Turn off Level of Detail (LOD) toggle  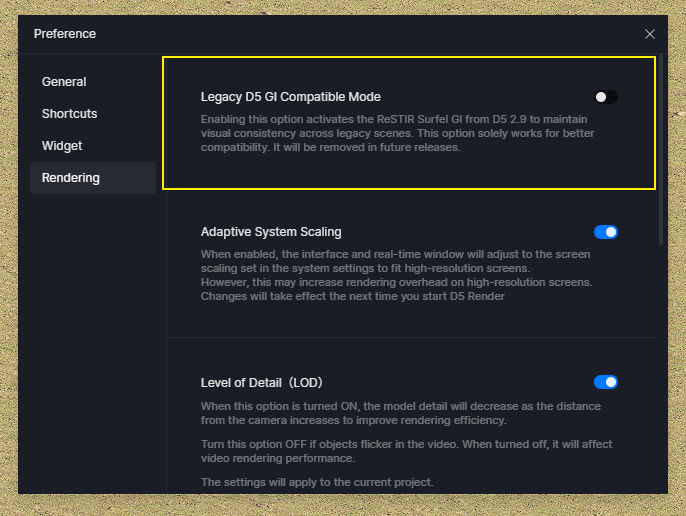tap(606, 382)
